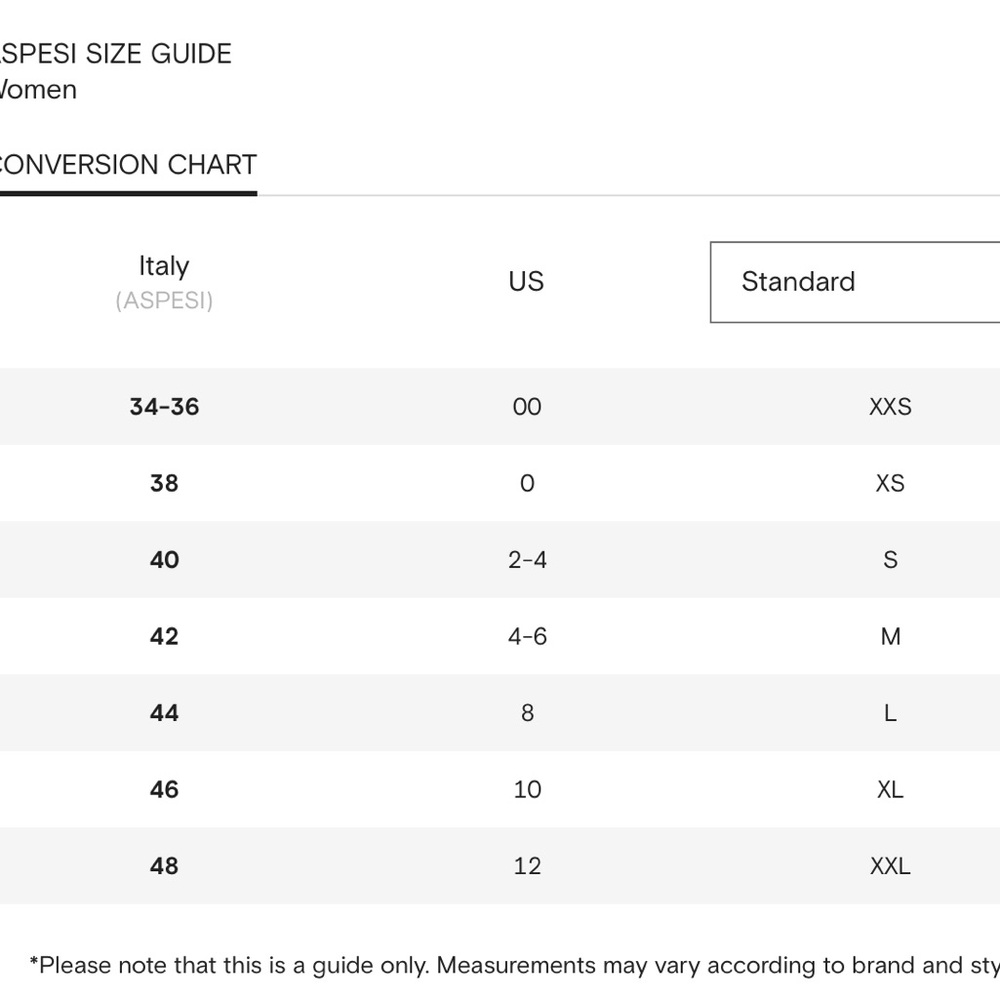This screenshot has width=1000, height=1000.
Task: Click the US size 2-4 cell
Action: click(x=527, y=560)
